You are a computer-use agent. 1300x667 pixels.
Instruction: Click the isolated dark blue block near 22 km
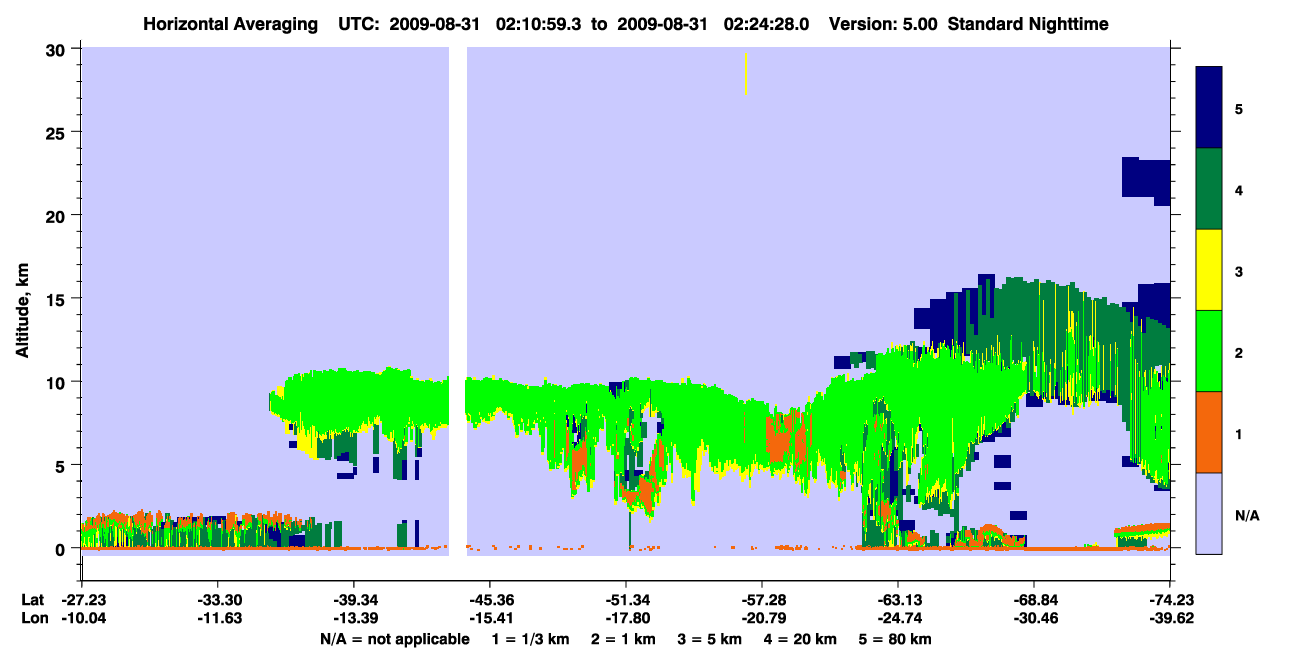1146,180
